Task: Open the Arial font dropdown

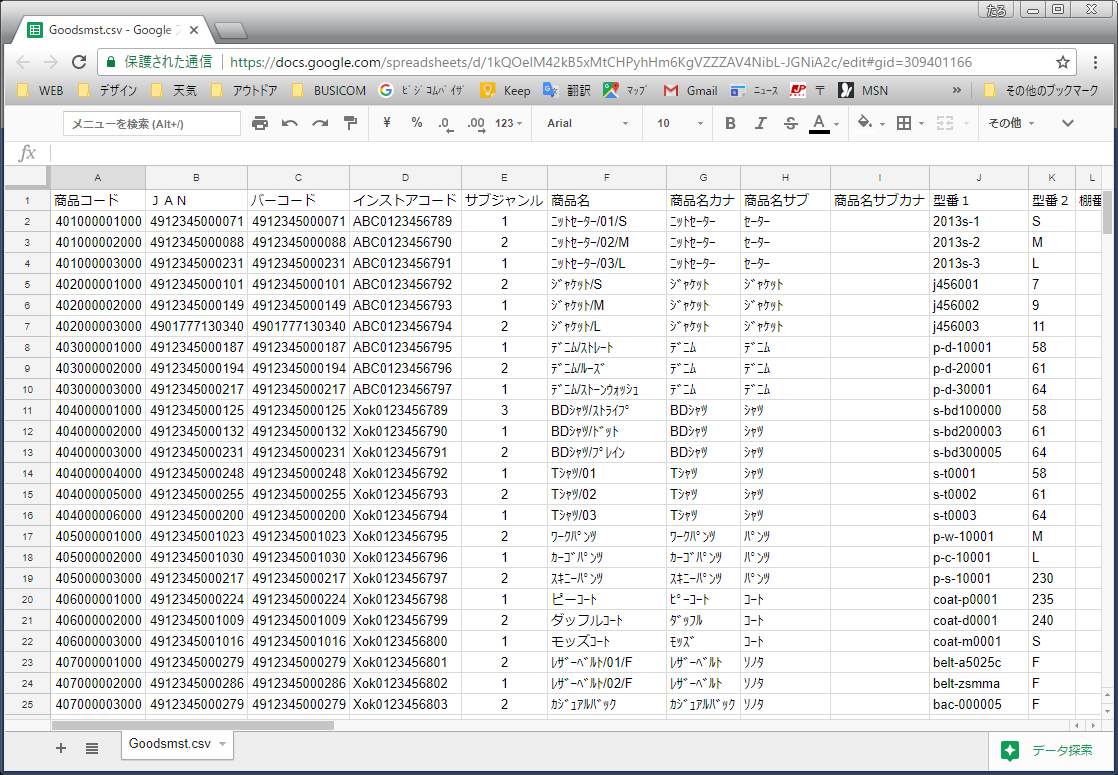Action: click(x=588, y=123)
